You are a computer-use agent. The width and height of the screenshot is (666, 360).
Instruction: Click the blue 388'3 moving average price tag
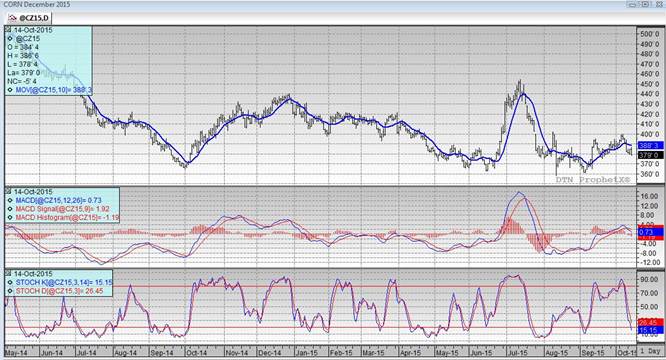650,145
